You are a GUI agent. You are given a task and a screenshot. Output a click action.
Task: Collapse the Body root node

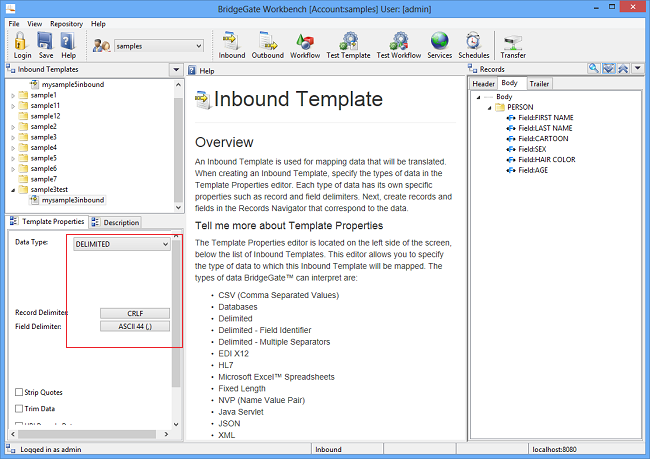tap(478, 97)
